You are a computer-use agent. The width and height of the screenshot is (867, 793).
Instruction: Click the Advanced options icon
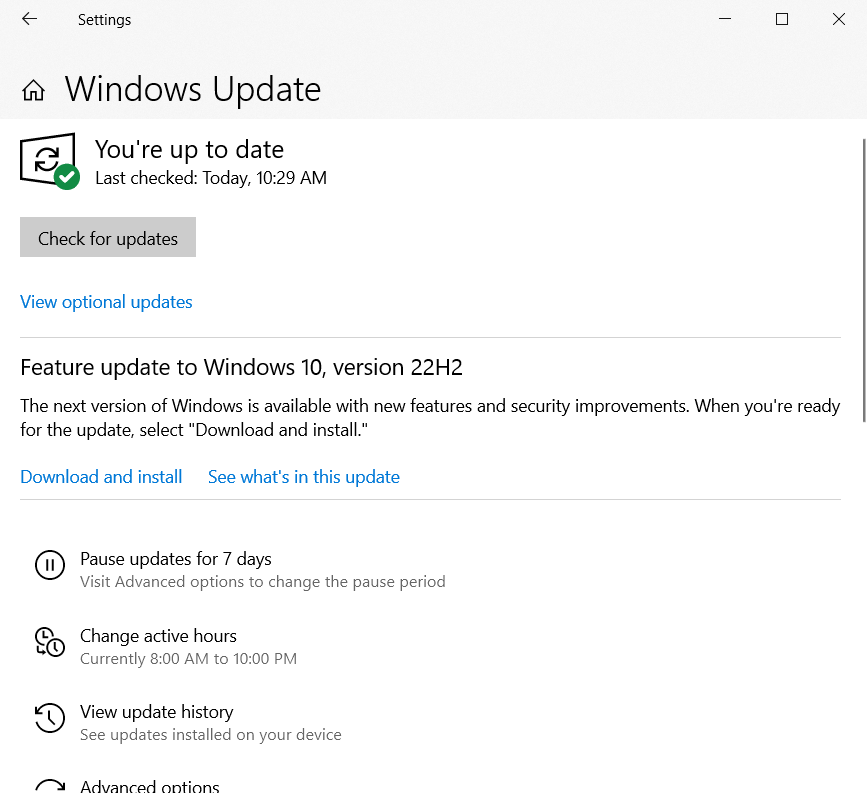pos(50,786)
